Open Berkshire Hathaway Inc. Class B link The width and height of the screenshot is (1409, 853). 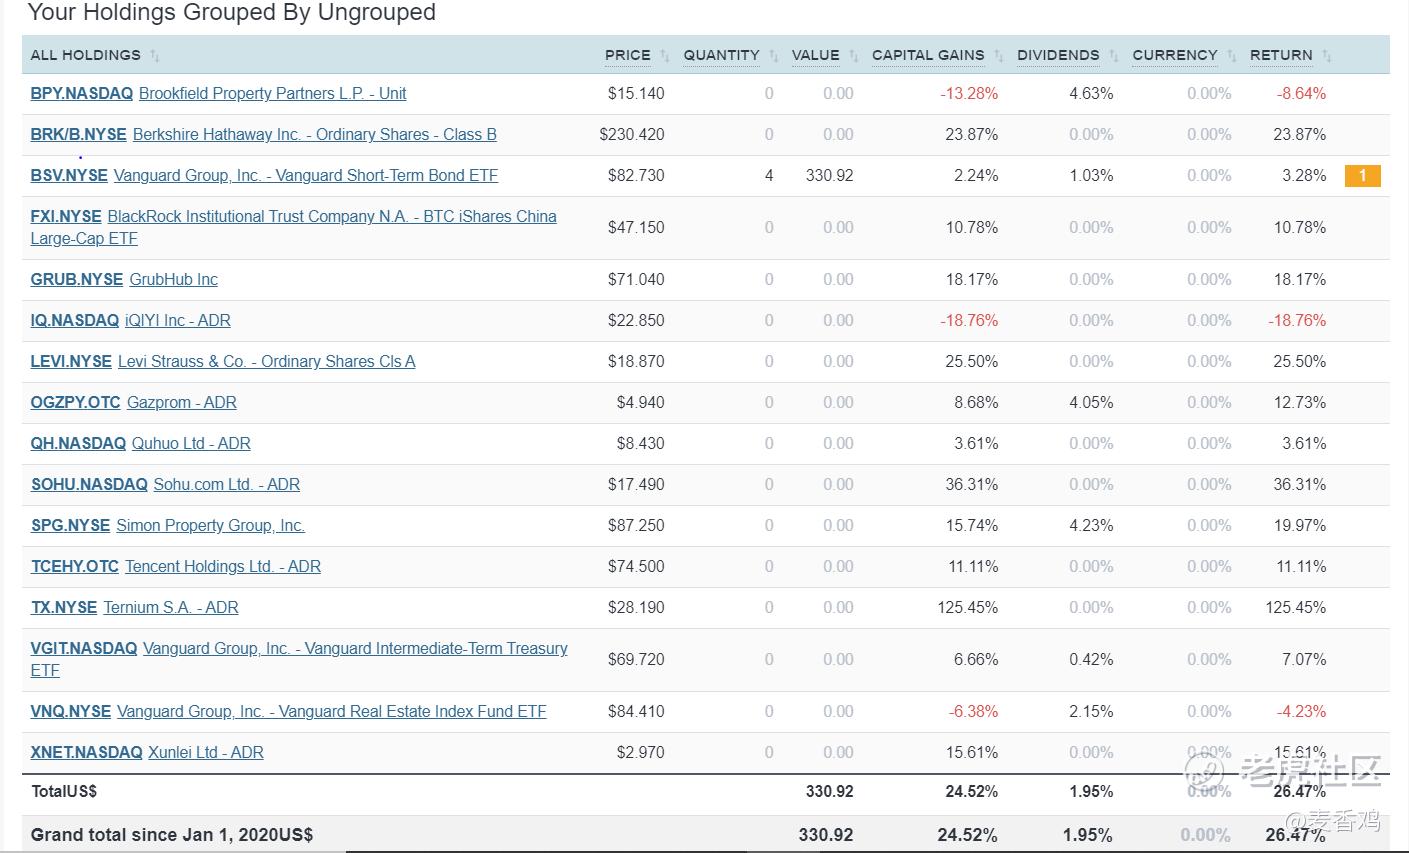(x=314, y=134)
